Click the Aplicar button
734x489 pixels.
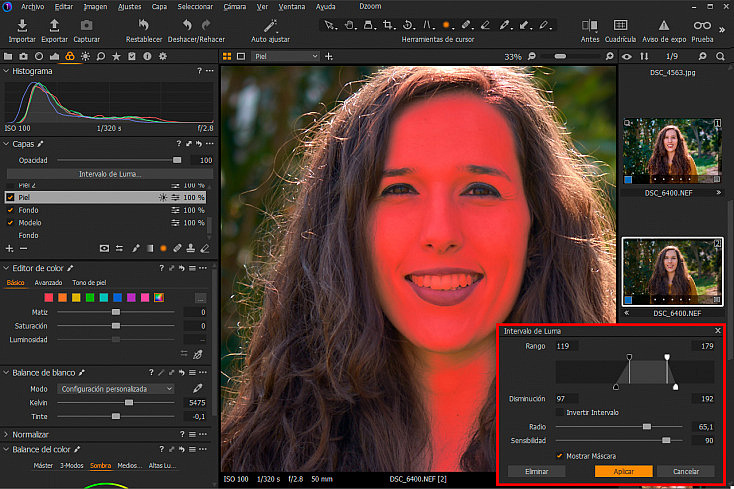[x=624, y=471]
